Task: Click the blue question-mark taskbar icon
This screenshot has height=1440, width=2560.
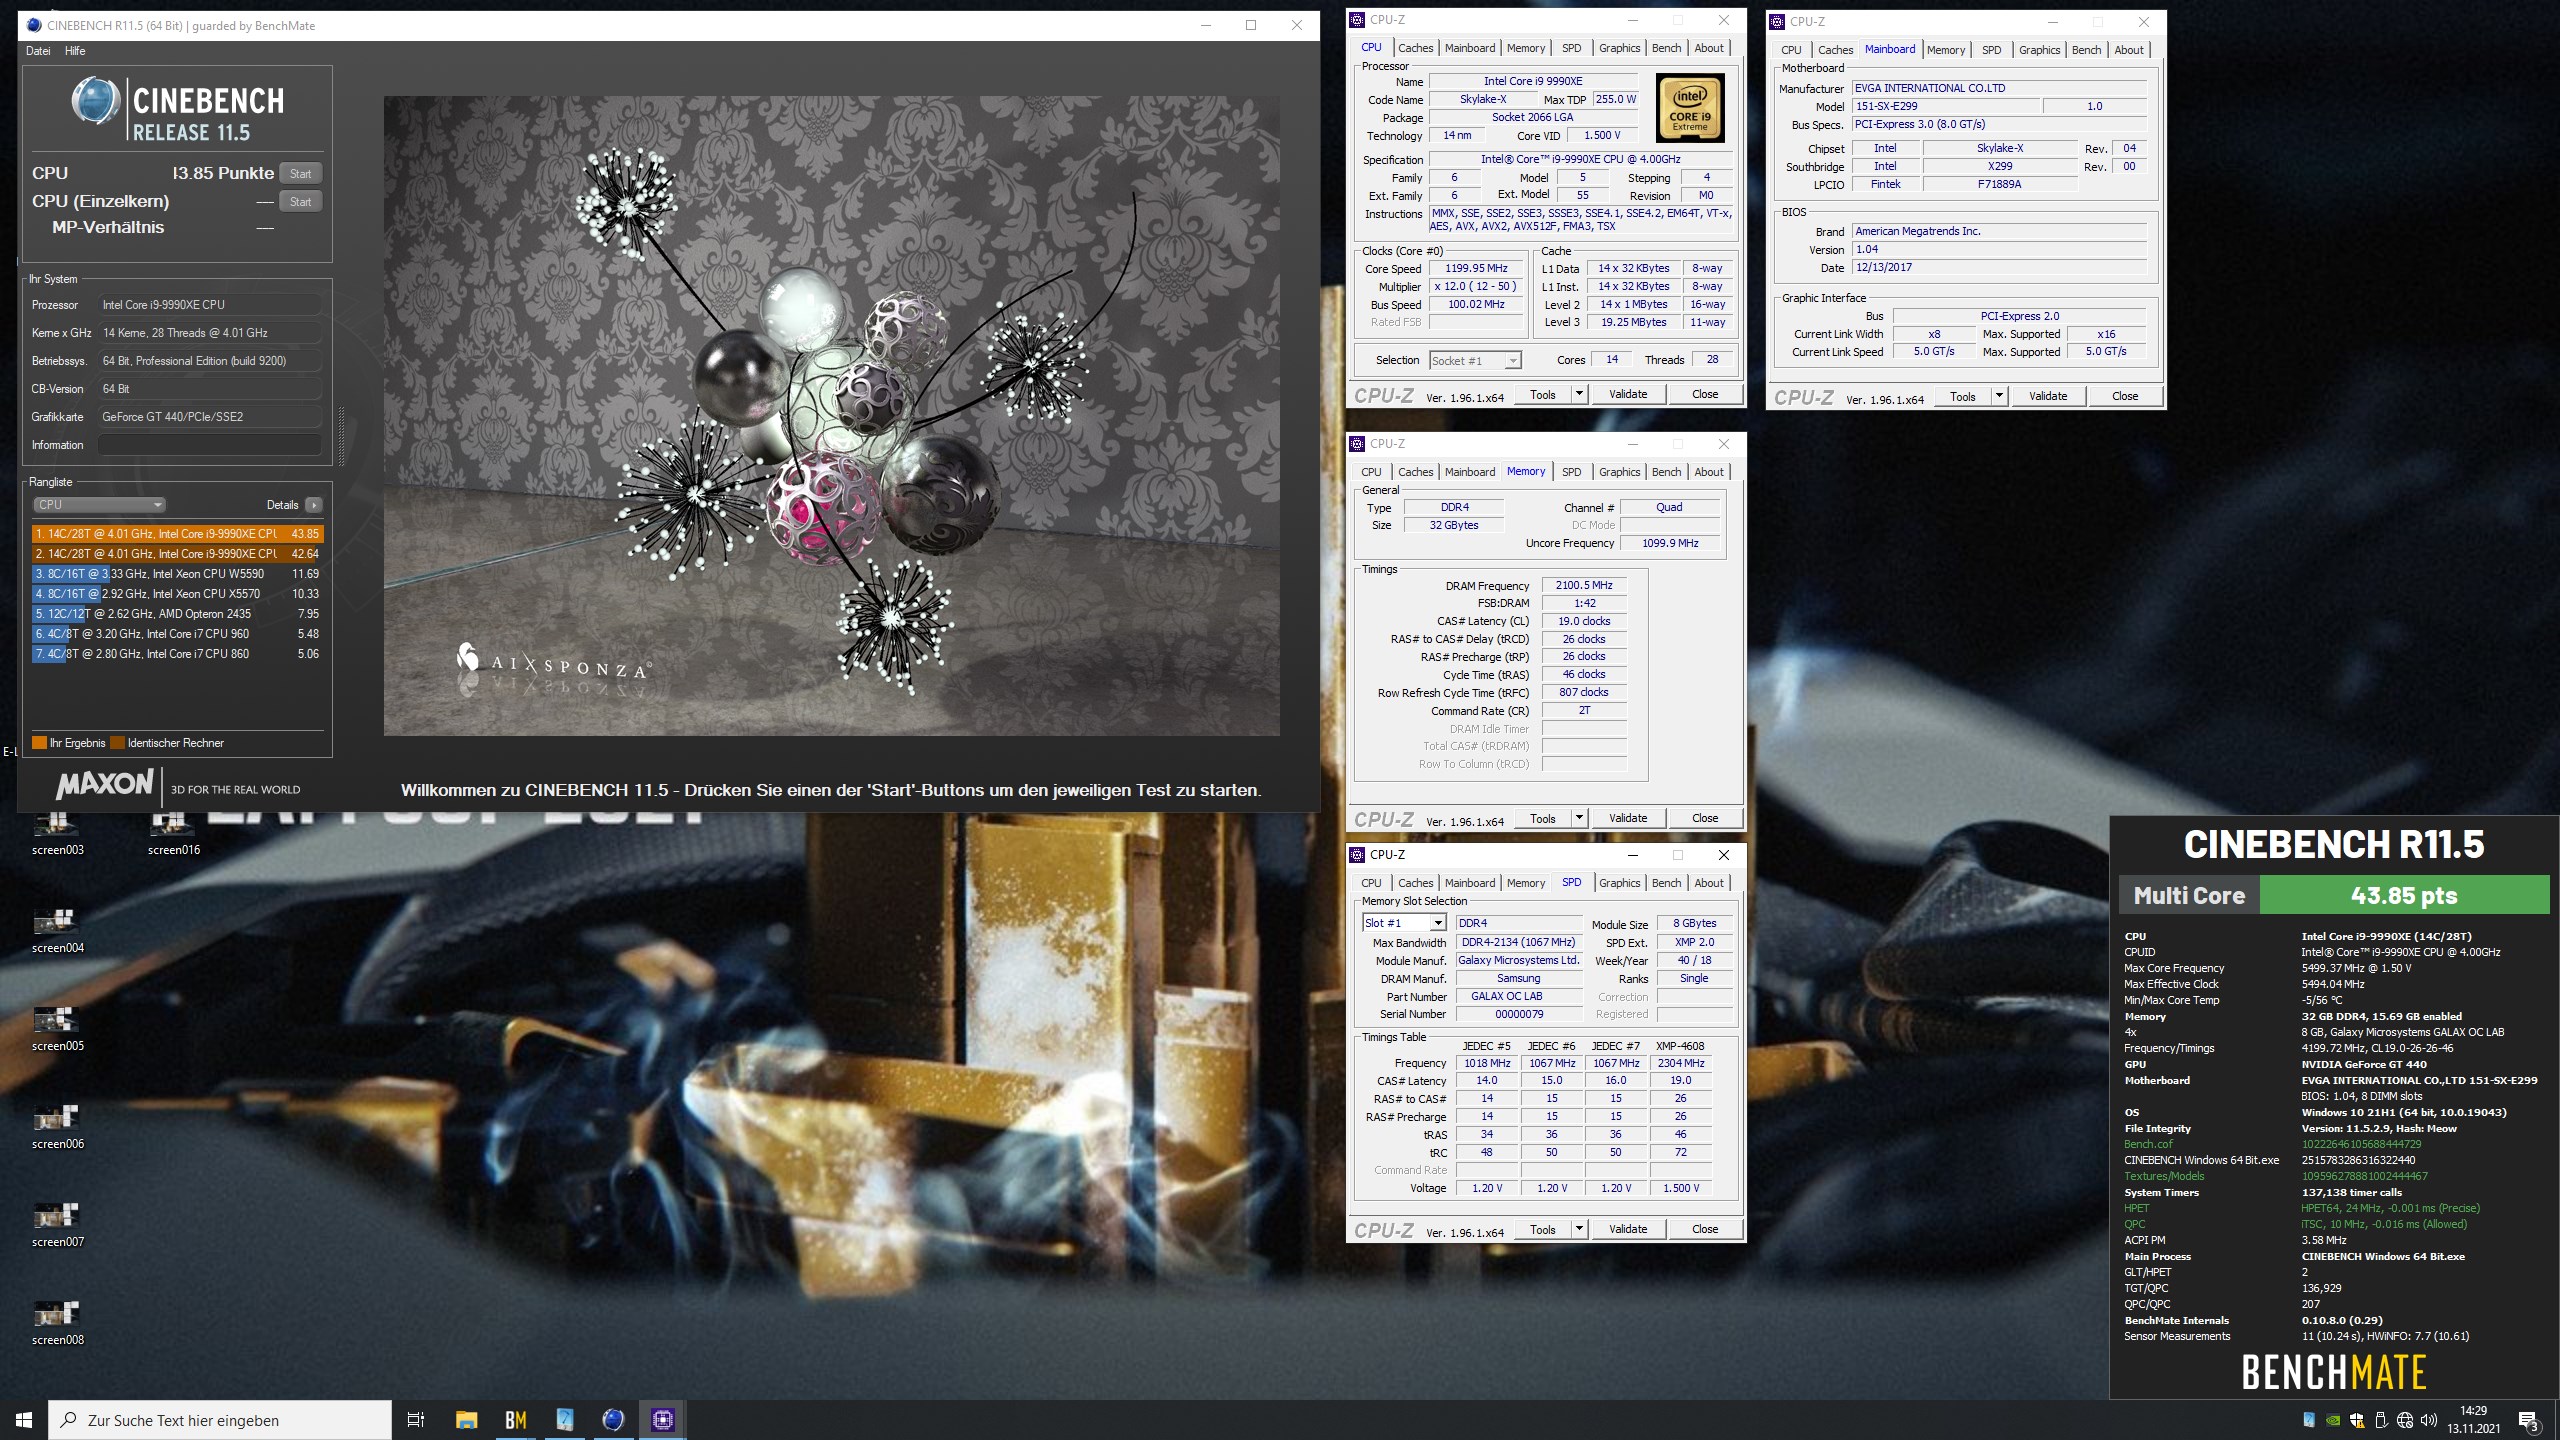Action: point(564,1420)
